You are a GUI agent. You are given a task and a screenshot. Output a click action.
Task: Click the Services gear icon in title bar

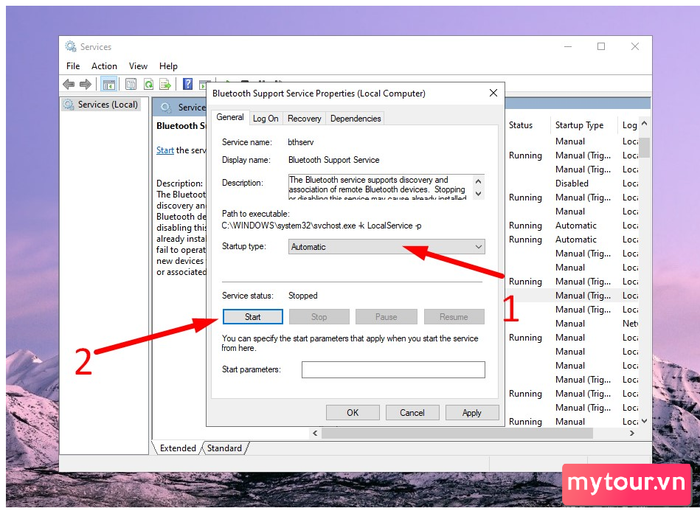click(71, 46)
